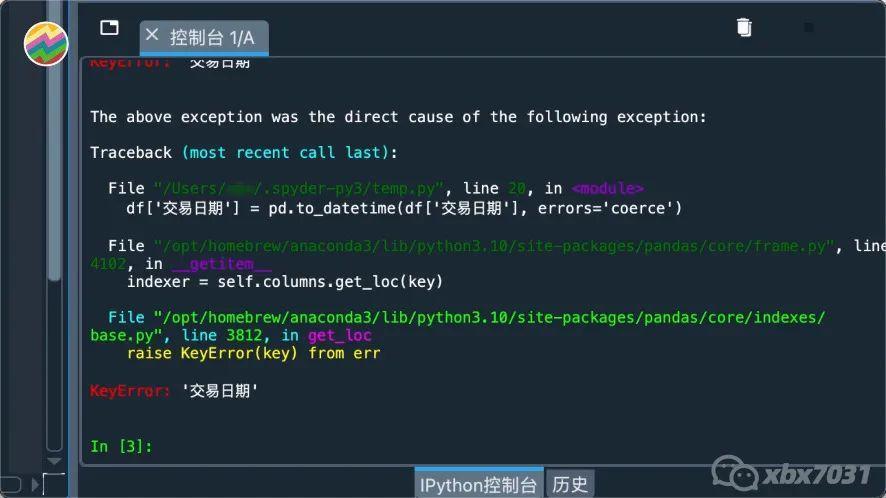
Task: Click the trash icon to clear variables
Action: (x=744, y=27)
